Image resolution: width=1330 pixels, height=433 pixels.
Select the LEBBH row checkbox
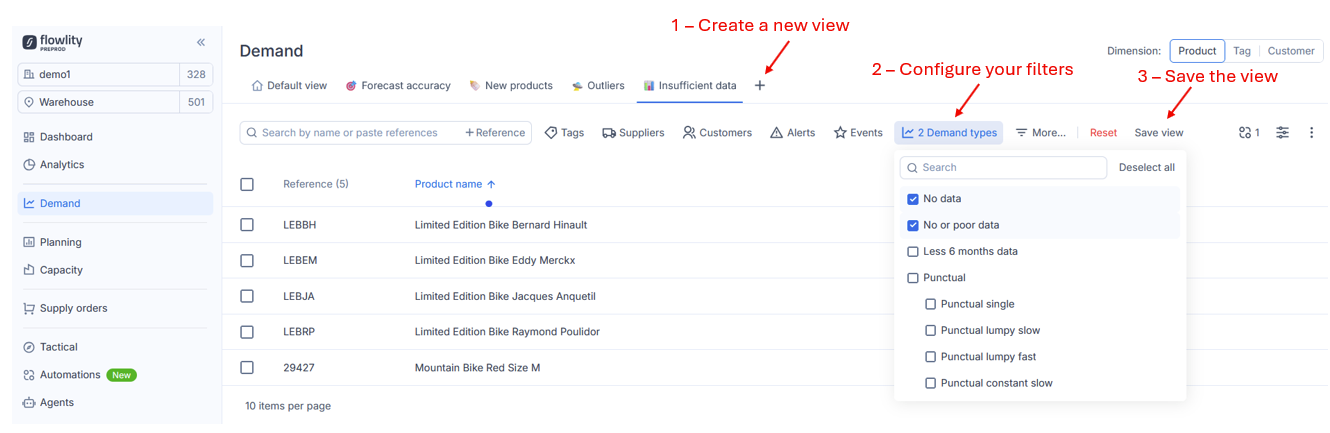(247, 225)
